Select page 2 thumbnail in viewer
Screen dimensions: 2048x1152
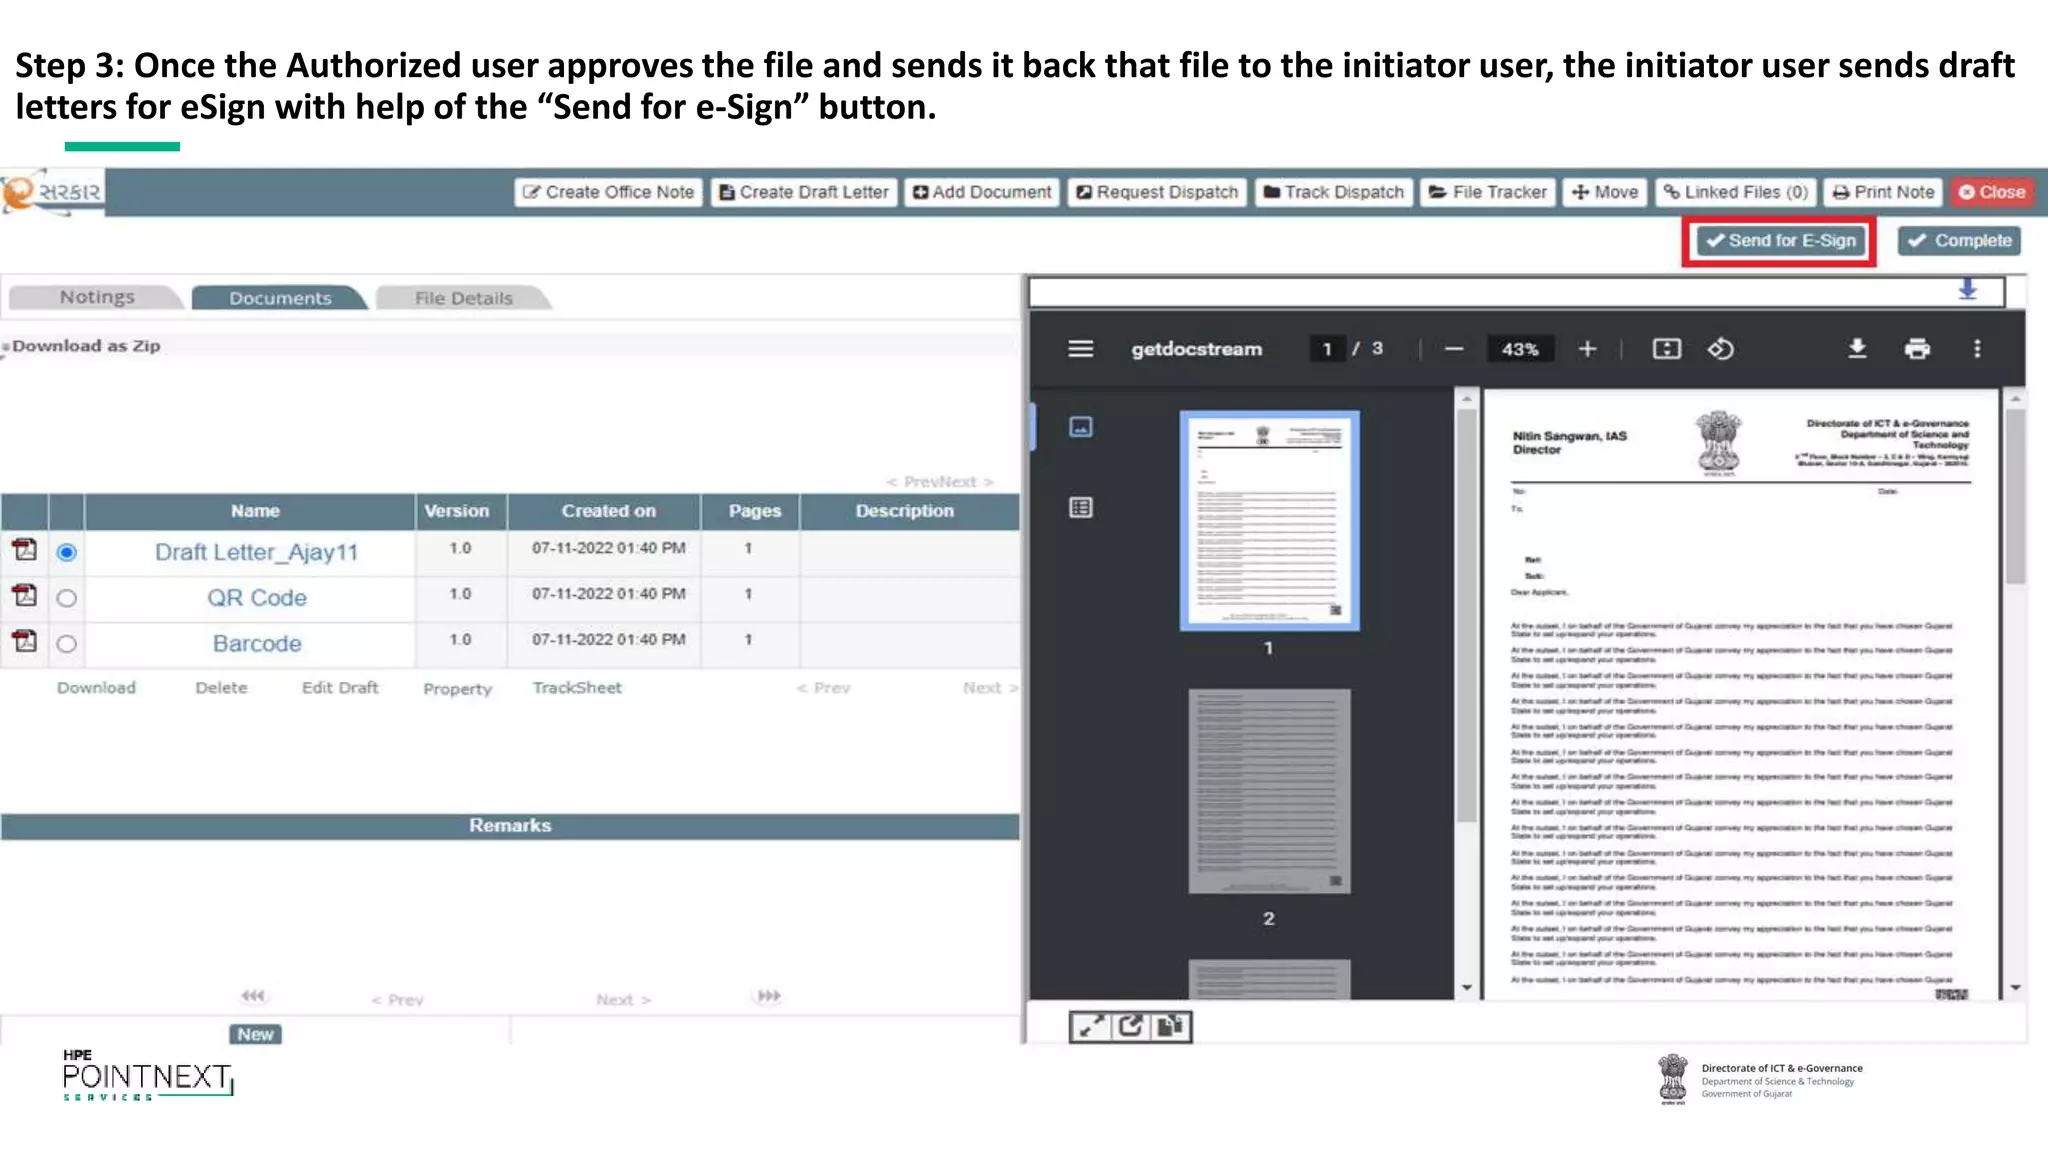(1268, 790)
